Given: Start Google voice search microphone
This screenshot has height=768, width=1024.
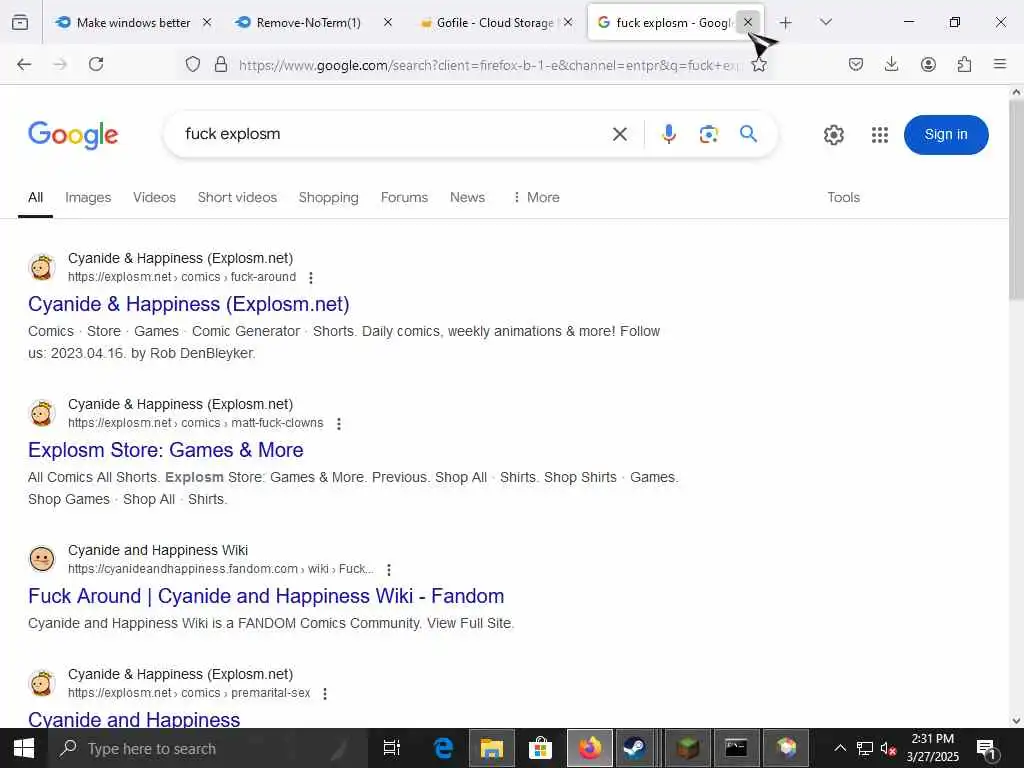Looking at the screenshot, I should click(x=669, y=135).
